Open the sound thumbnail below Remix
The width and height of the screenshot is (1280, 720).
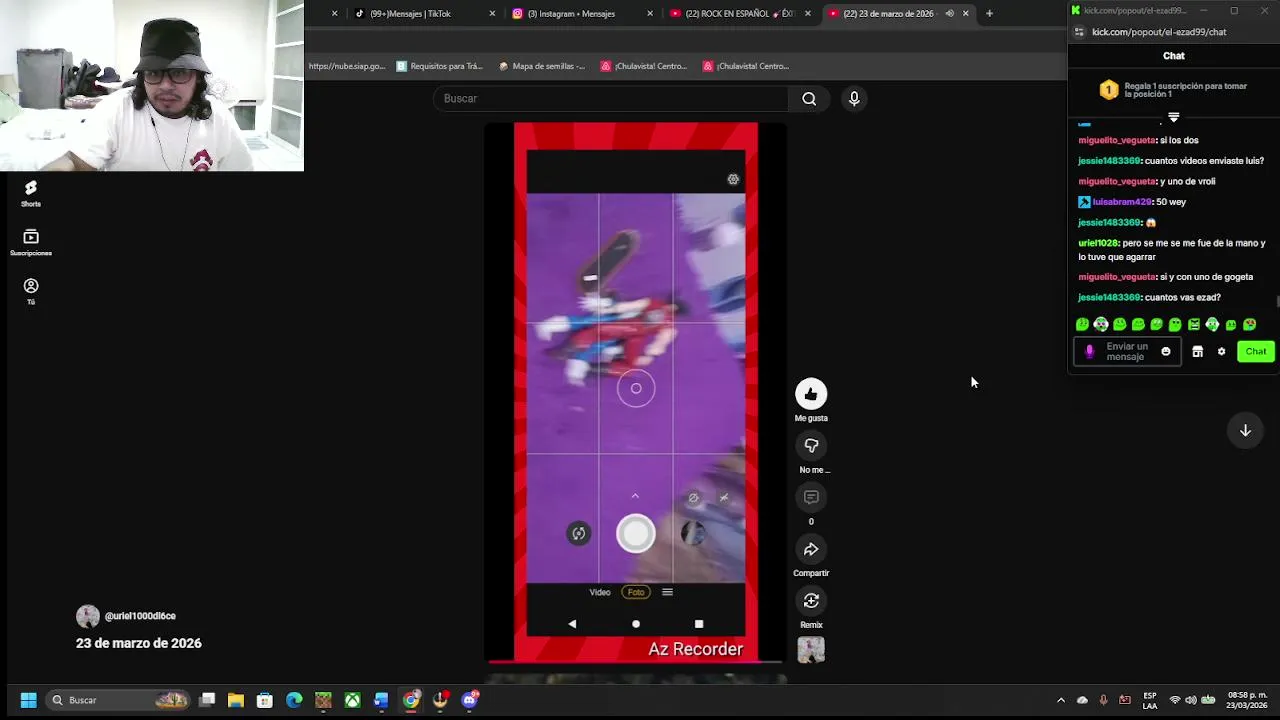(811, 650)
